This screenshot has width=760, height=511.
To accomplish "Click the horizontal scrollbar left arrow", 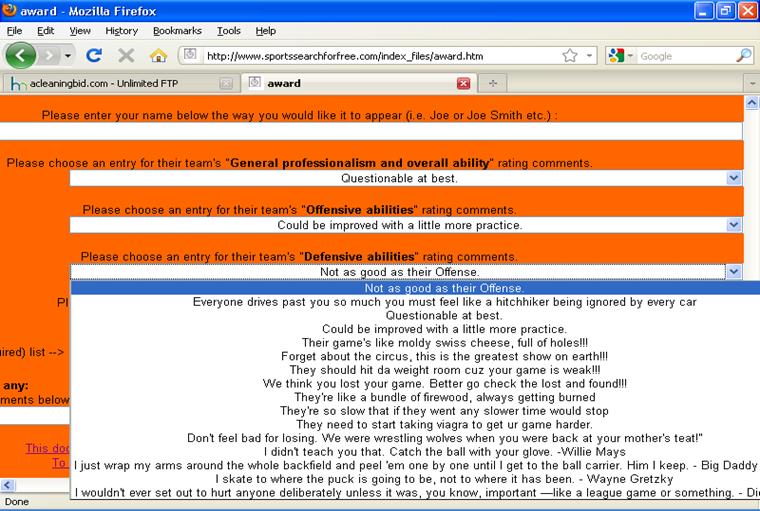I will coord(7,485).
